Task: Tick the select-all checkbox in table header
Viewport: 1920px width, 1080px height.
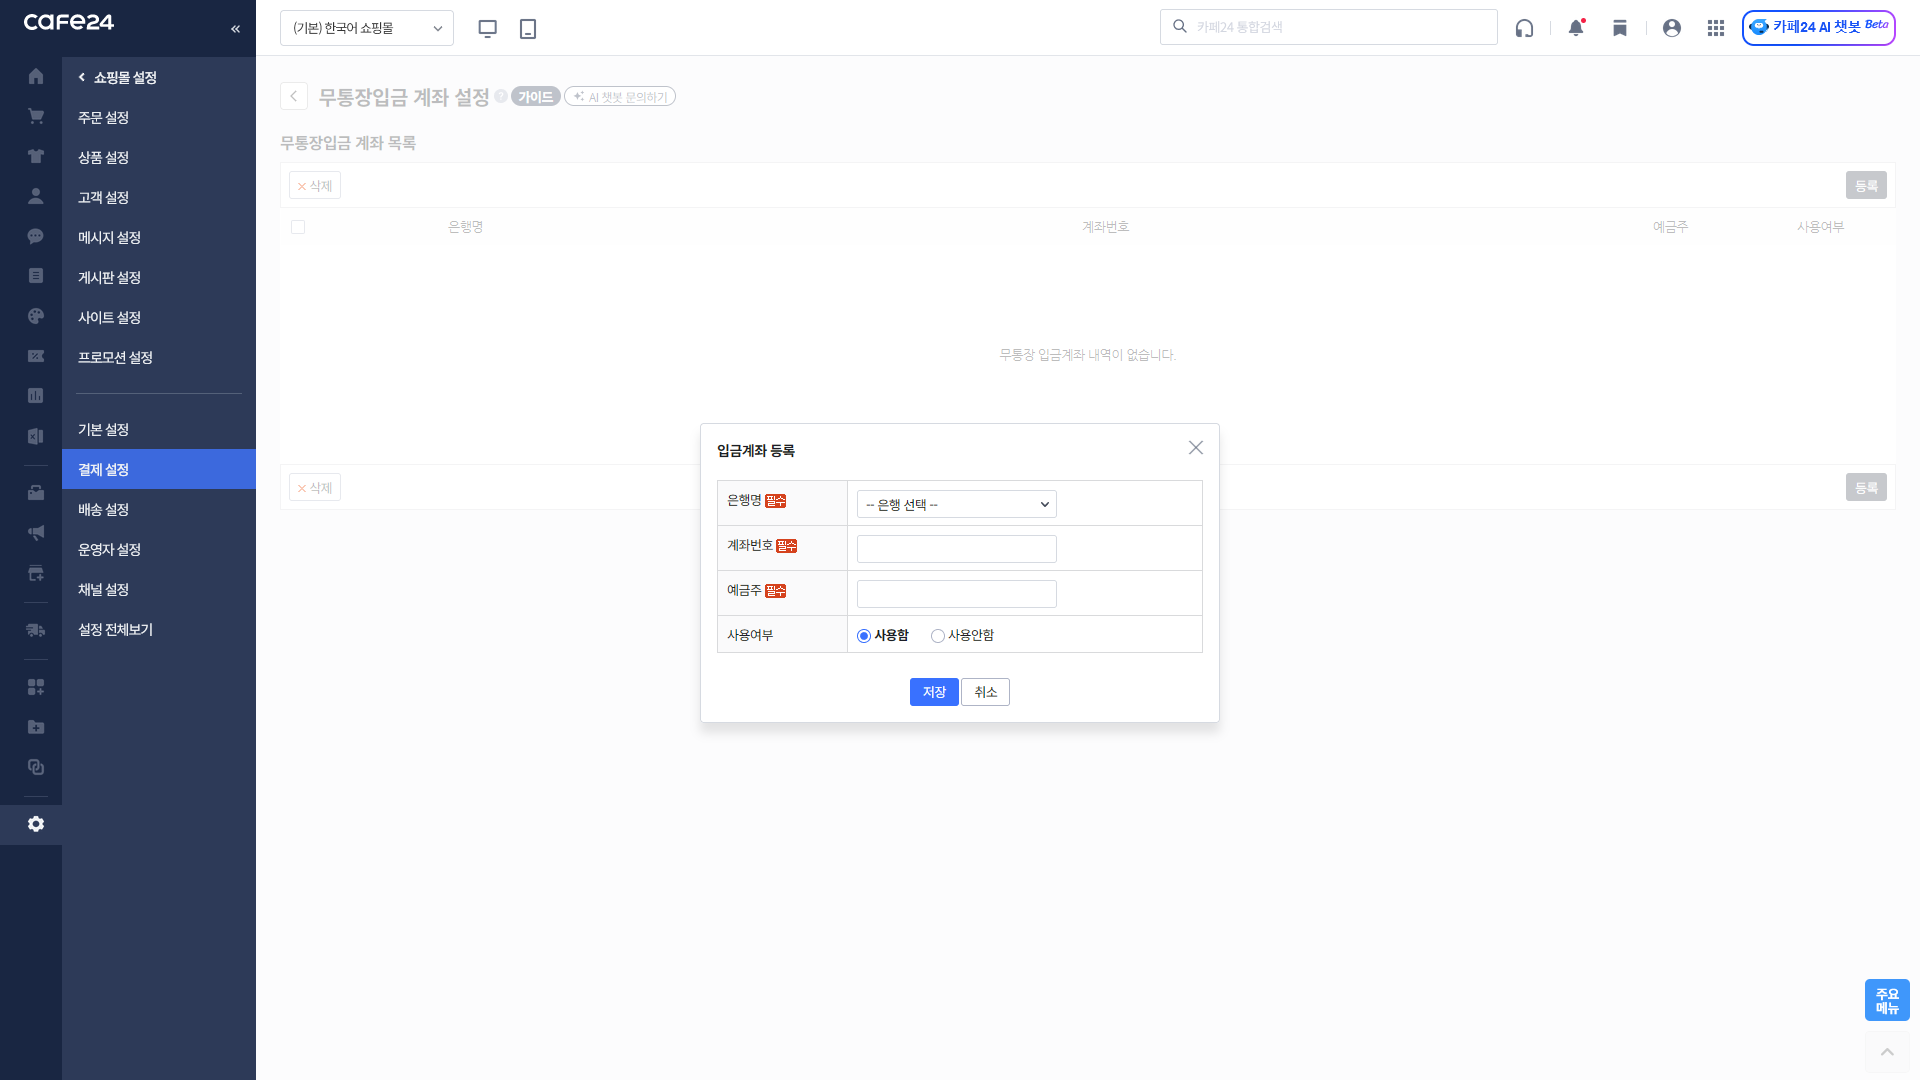Action: pyautogui.click(x=298, y=227)
